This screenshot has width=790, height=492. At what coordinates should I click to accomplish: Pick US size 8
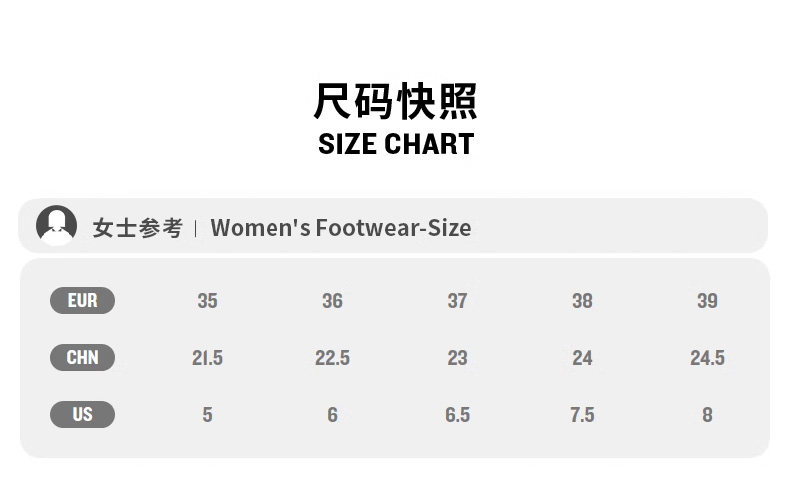[707, 415]
